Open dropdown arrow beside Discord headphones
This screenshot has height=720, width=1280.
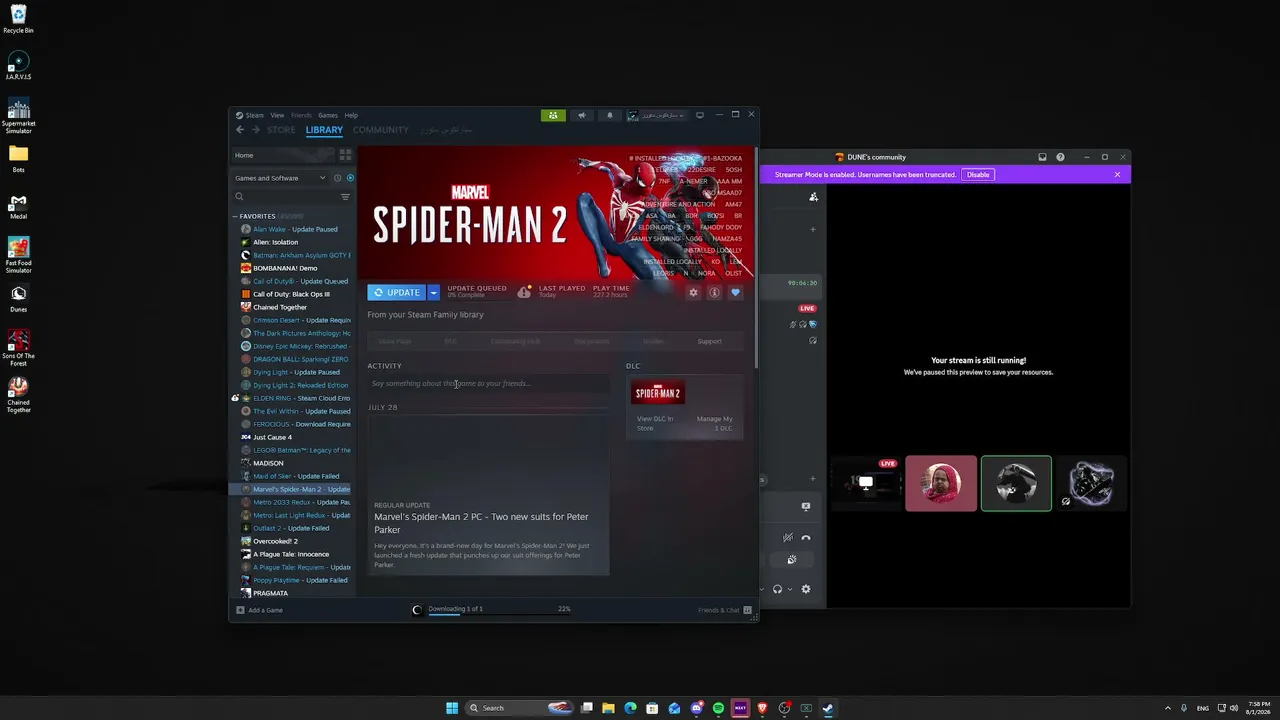(x=790, y=589)
